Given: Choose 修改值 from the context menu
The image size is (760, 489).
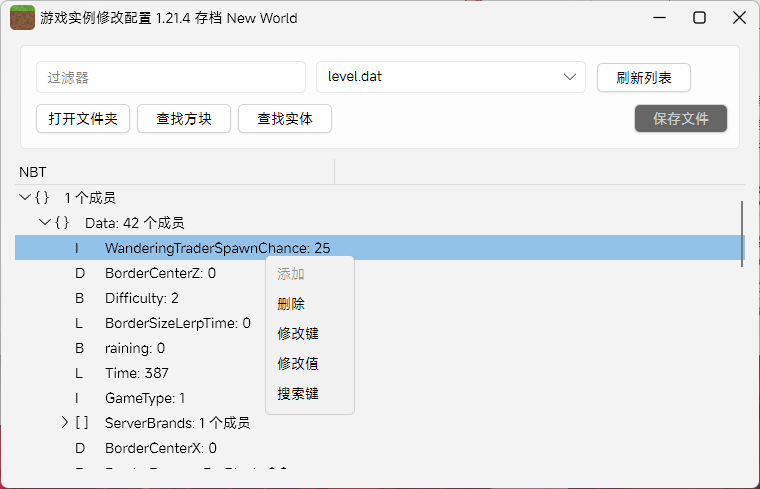Looking at the screenshot, I should coord(298,364).
